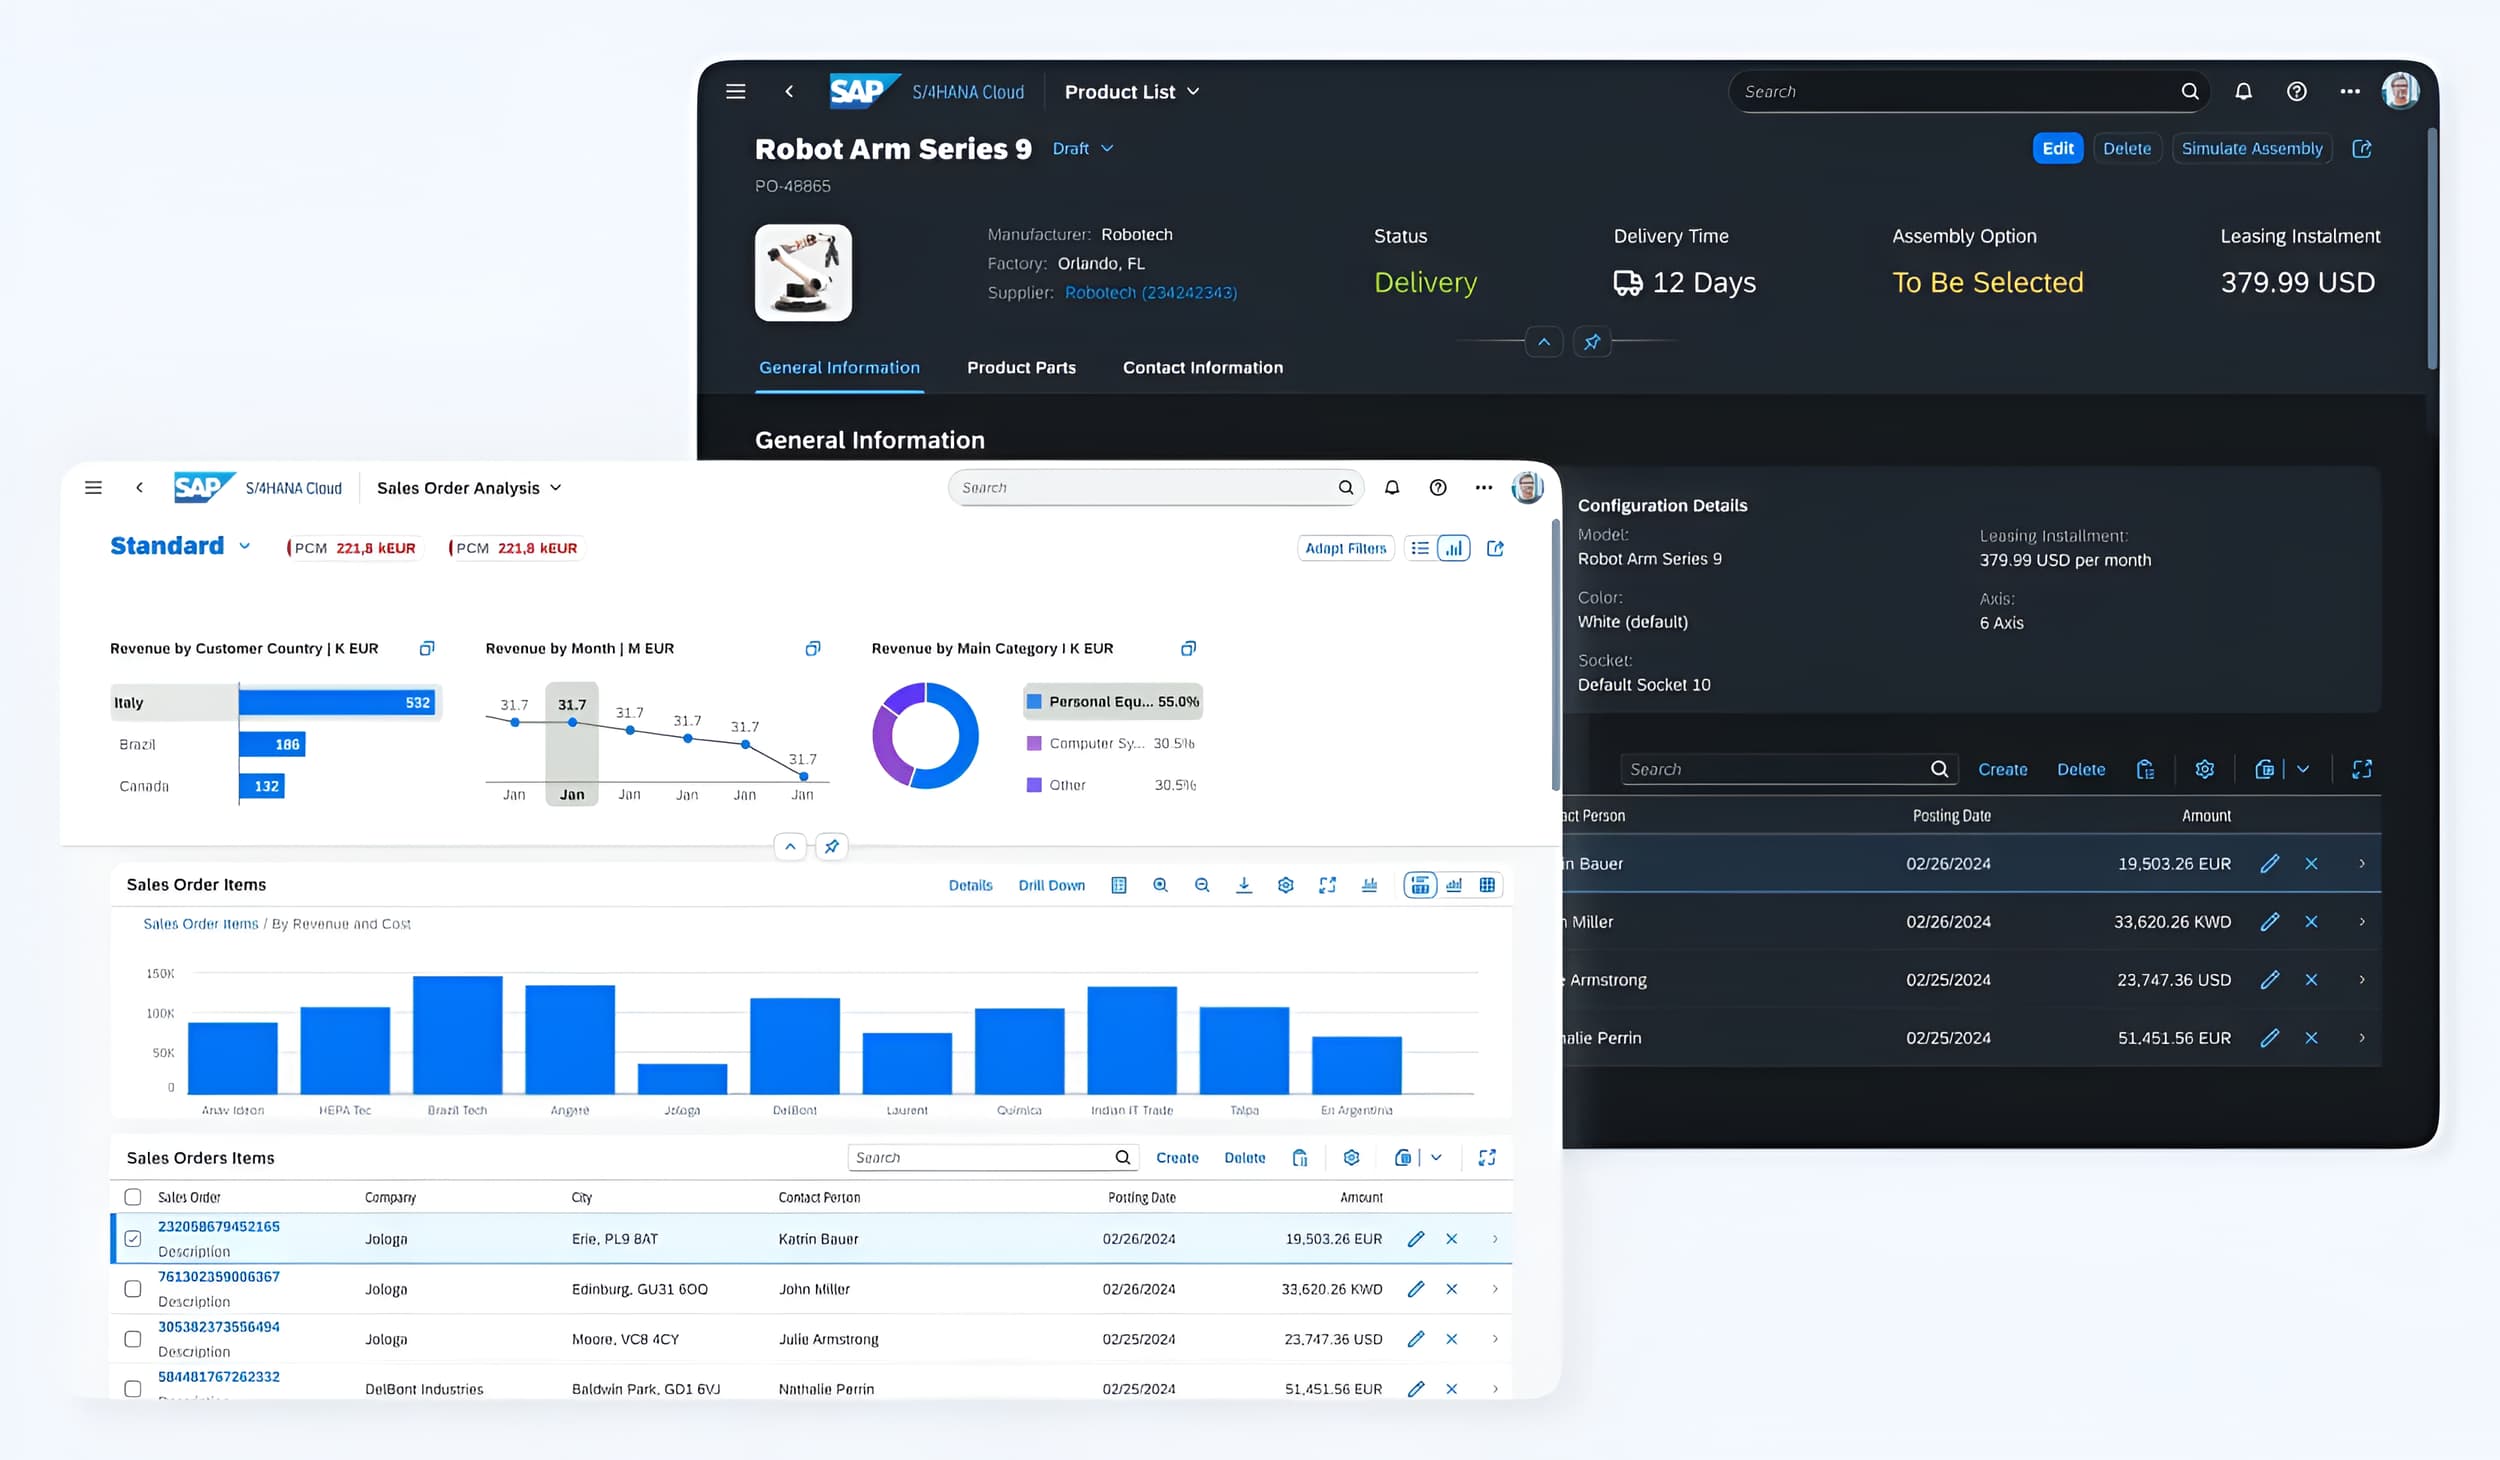Open table settings gear in dark window toolbar
The image size is (2500, 1460).
2204,769
